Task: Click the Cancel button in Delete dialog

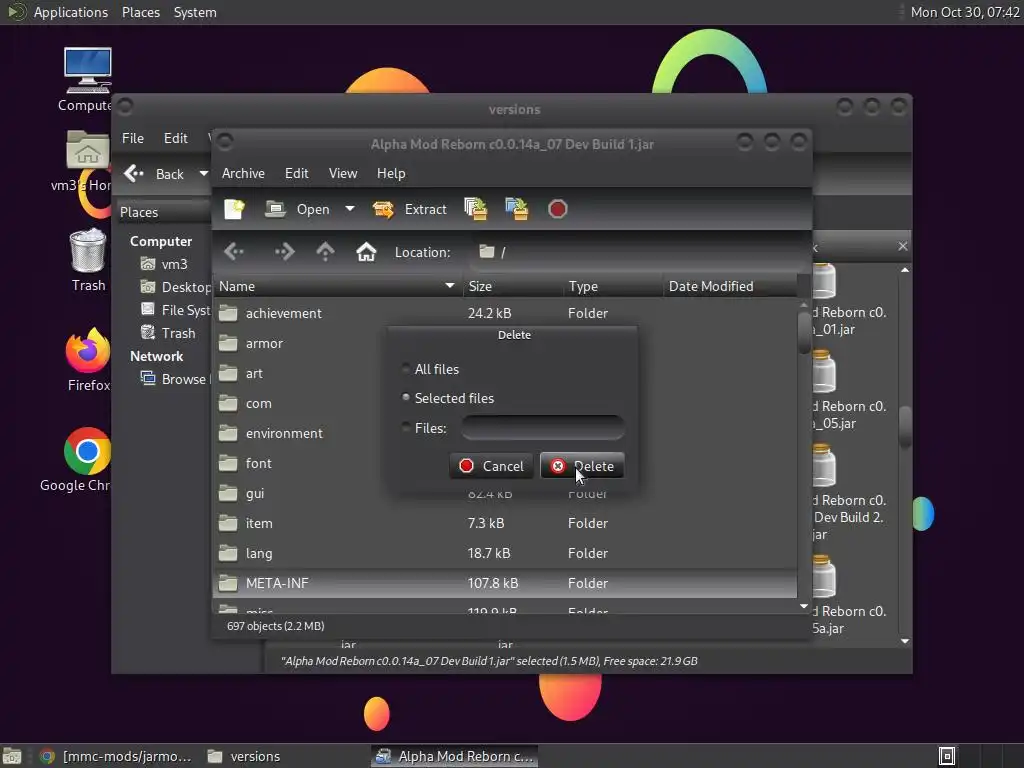Action: tap(491, 466)
